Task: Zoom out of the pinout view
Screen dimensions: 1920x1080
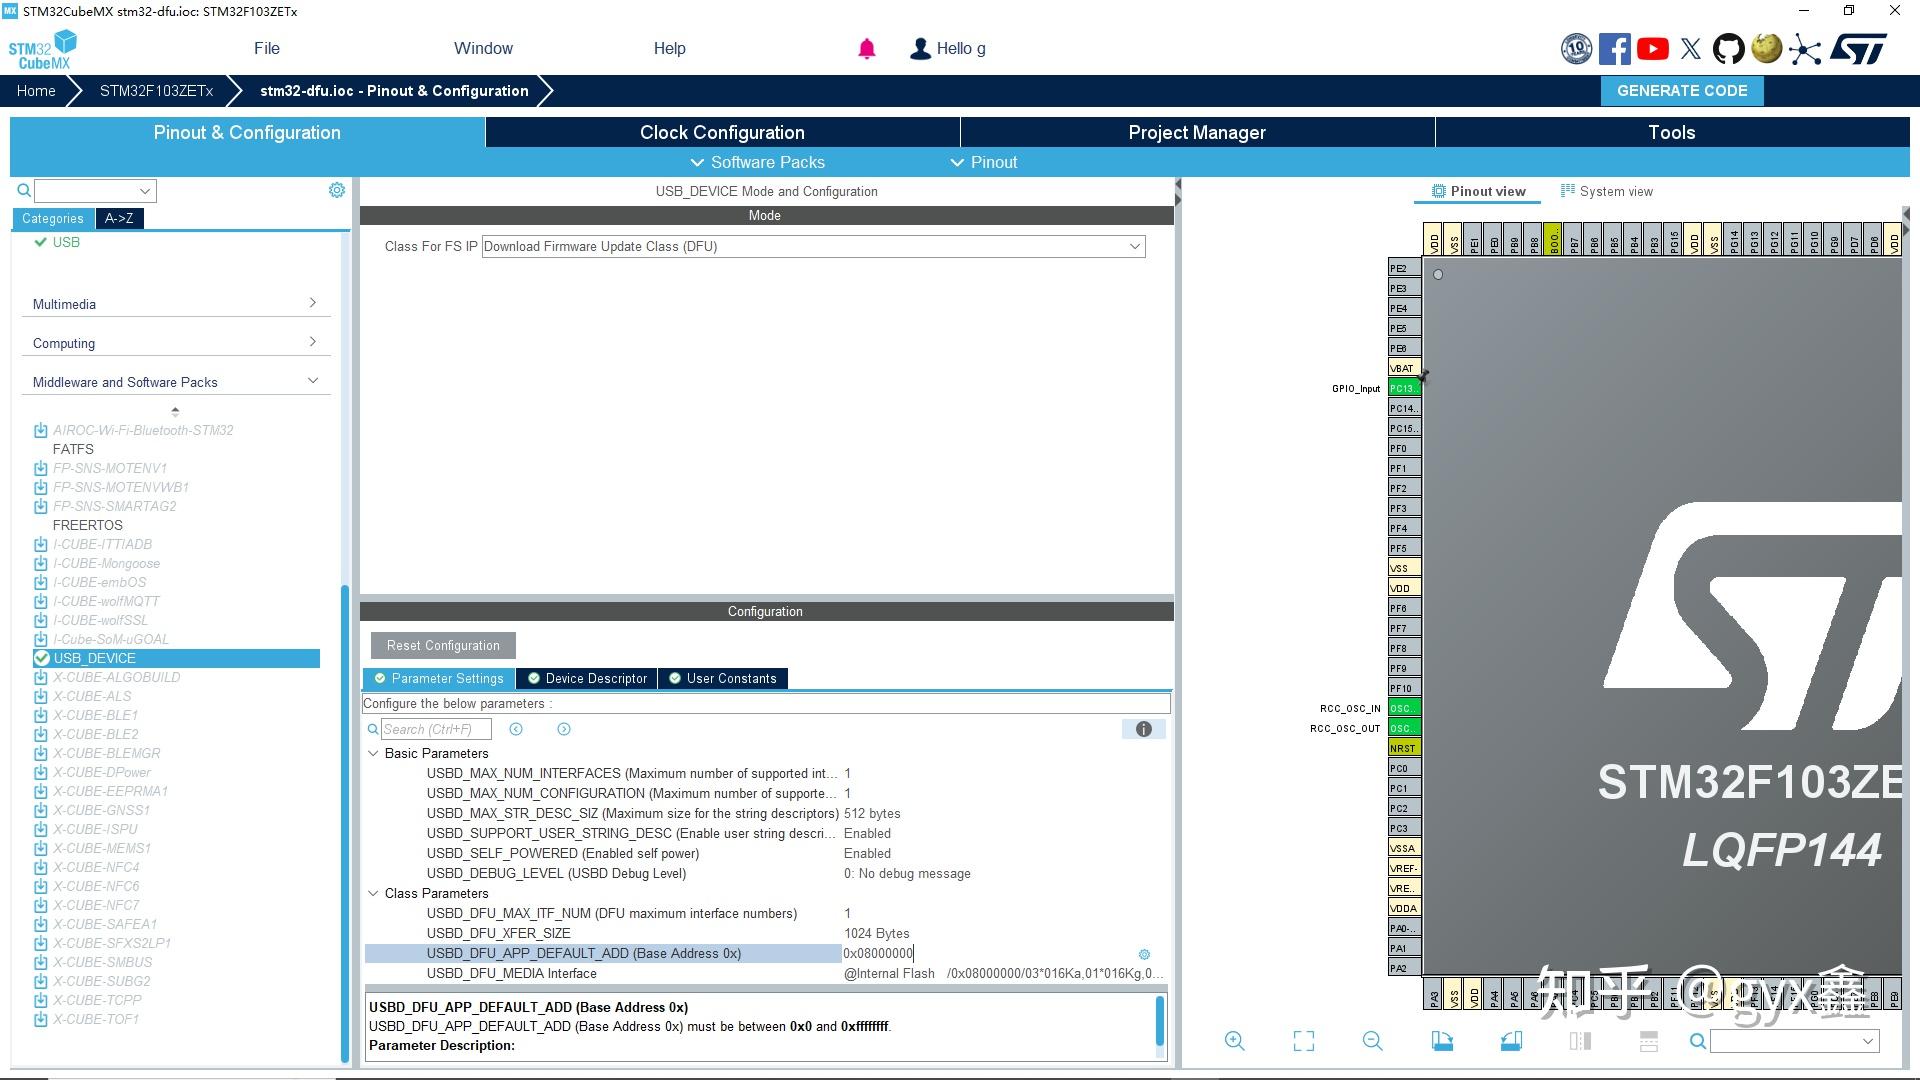Action: [1372, 1041]
